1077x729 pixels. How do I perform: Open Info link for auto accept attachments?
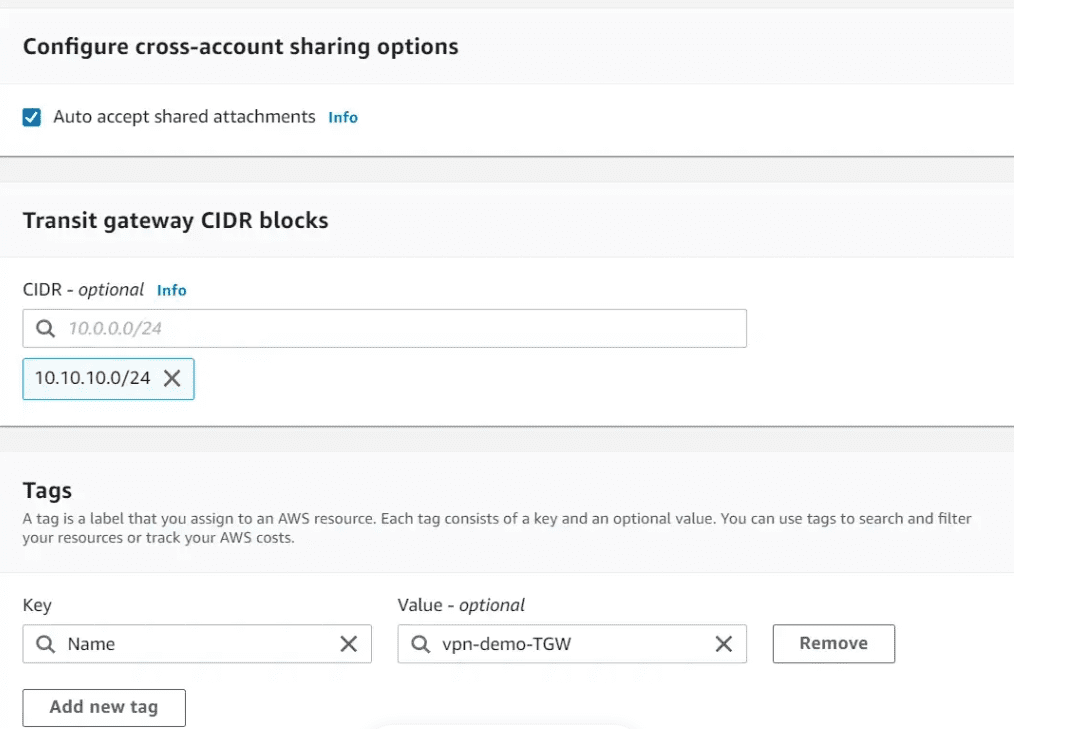(343, 117)
